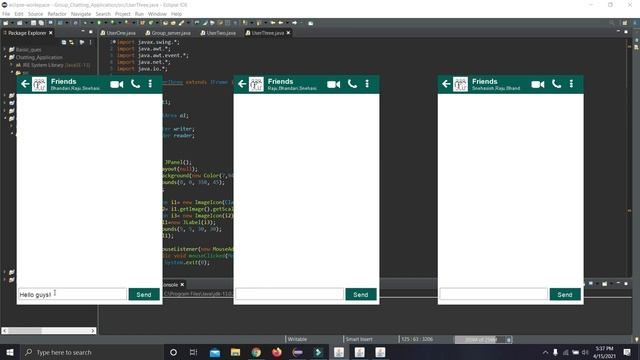Open more options in Raju,Bhandan,Snehasi chat

[x=367, y=84]
